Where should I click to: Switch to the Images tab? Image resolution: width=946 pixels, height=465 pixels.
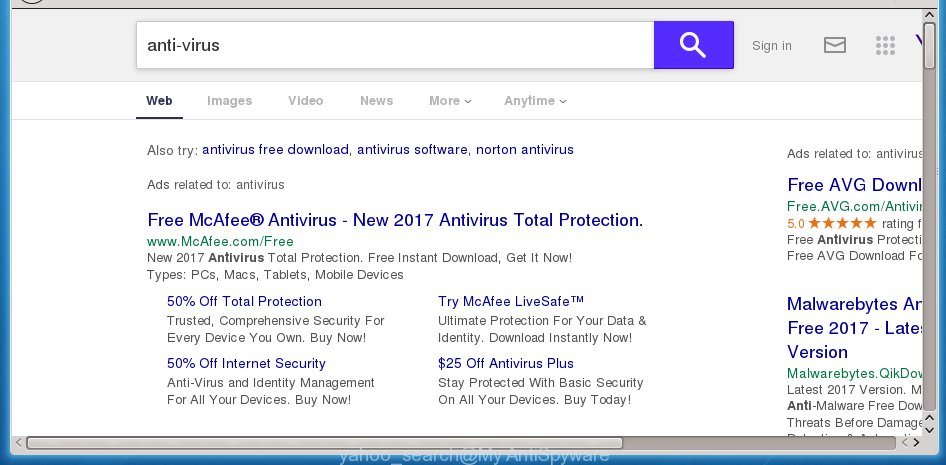coord(229,101)
